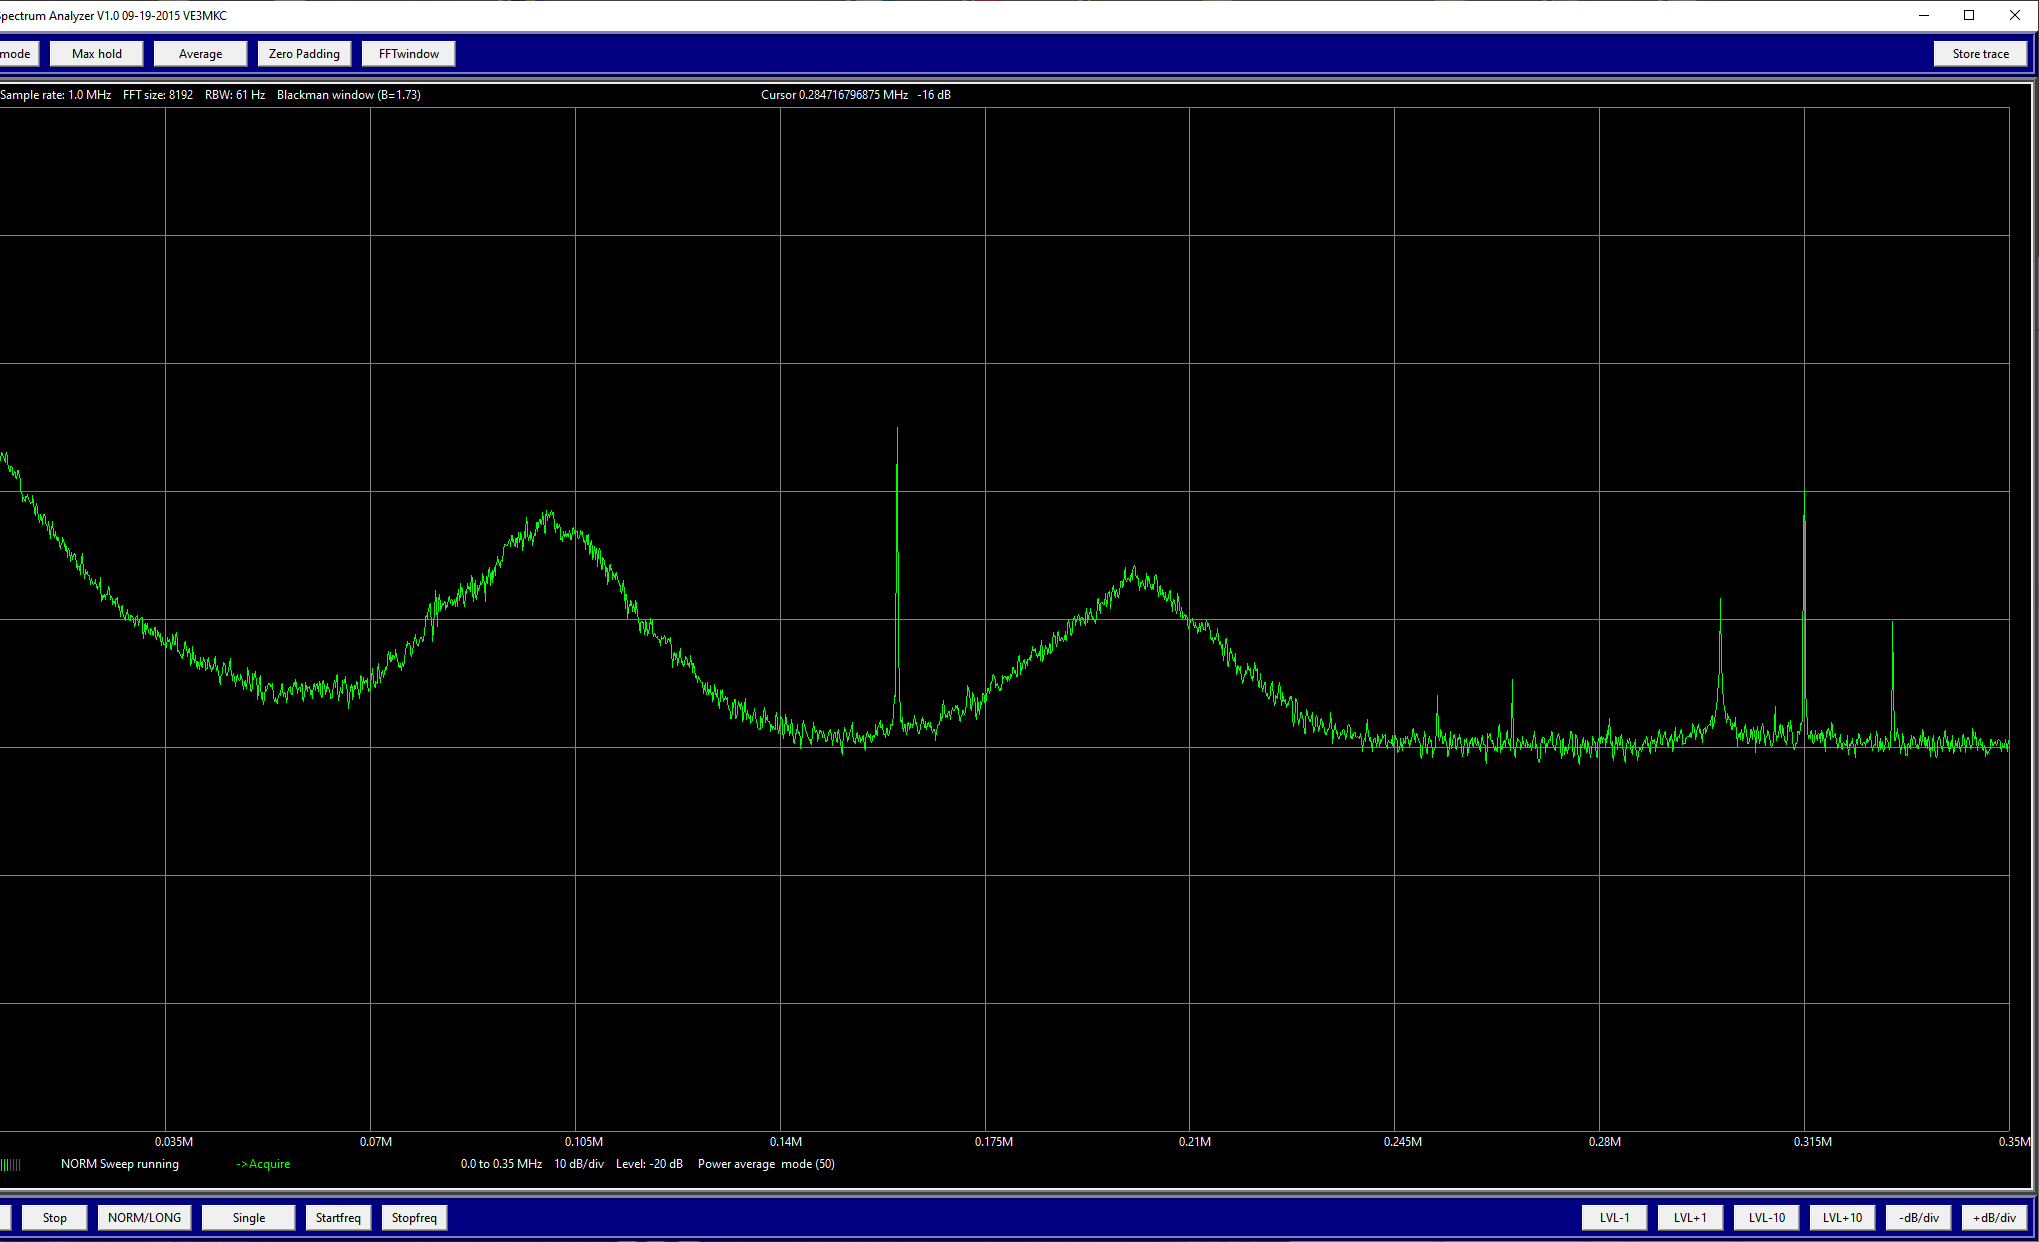Click the 'NORM Sweep running' status text
Image resolution: width=2039 pixels, height=1242 pixels.
pyautogui.click(x=120, y=1164)
